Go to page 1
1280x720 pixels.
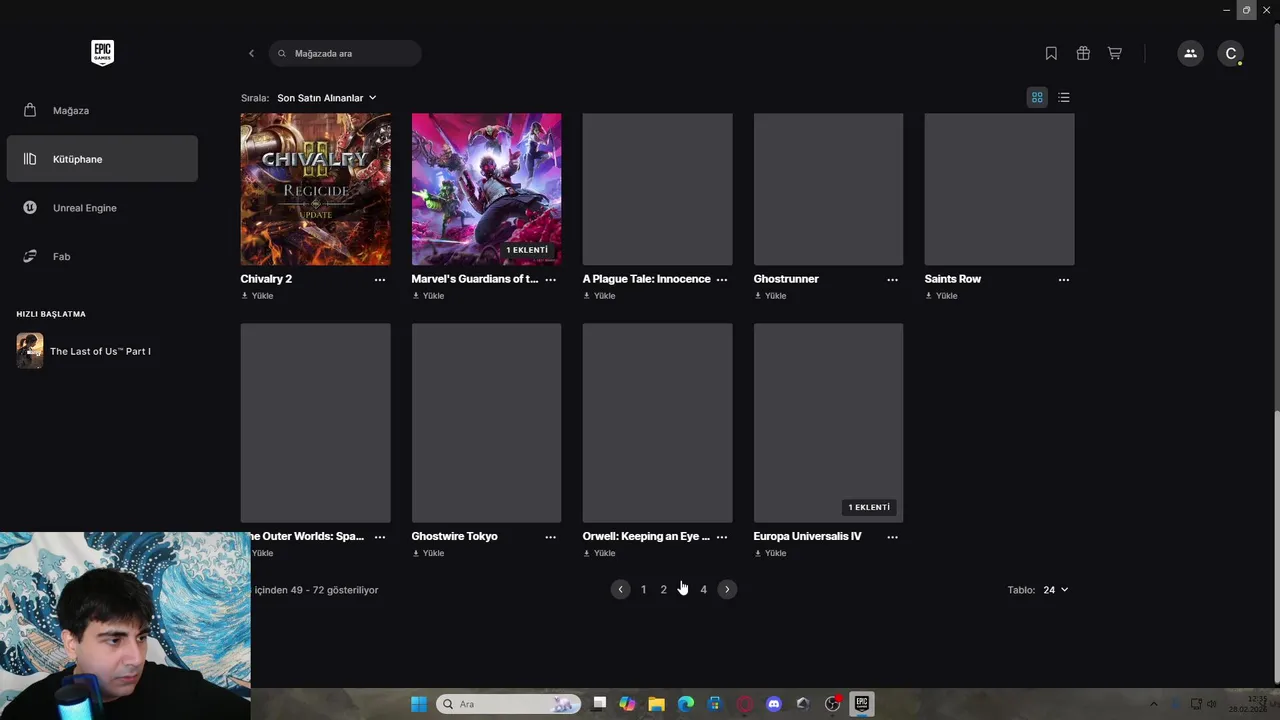[x=643, y=590]
